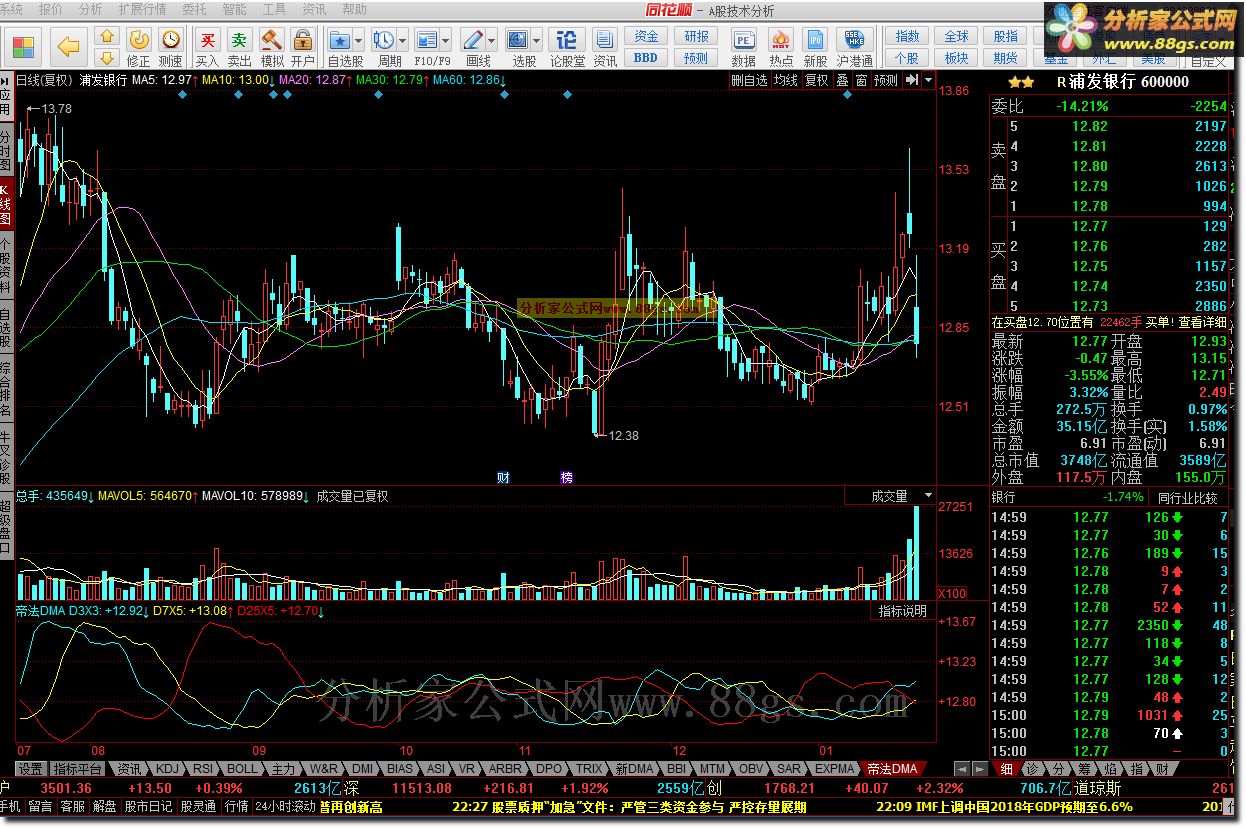Open the 超级盘口 sidebar panel
The width and height of the screenshot is (1246, 828).
point(5,527)
